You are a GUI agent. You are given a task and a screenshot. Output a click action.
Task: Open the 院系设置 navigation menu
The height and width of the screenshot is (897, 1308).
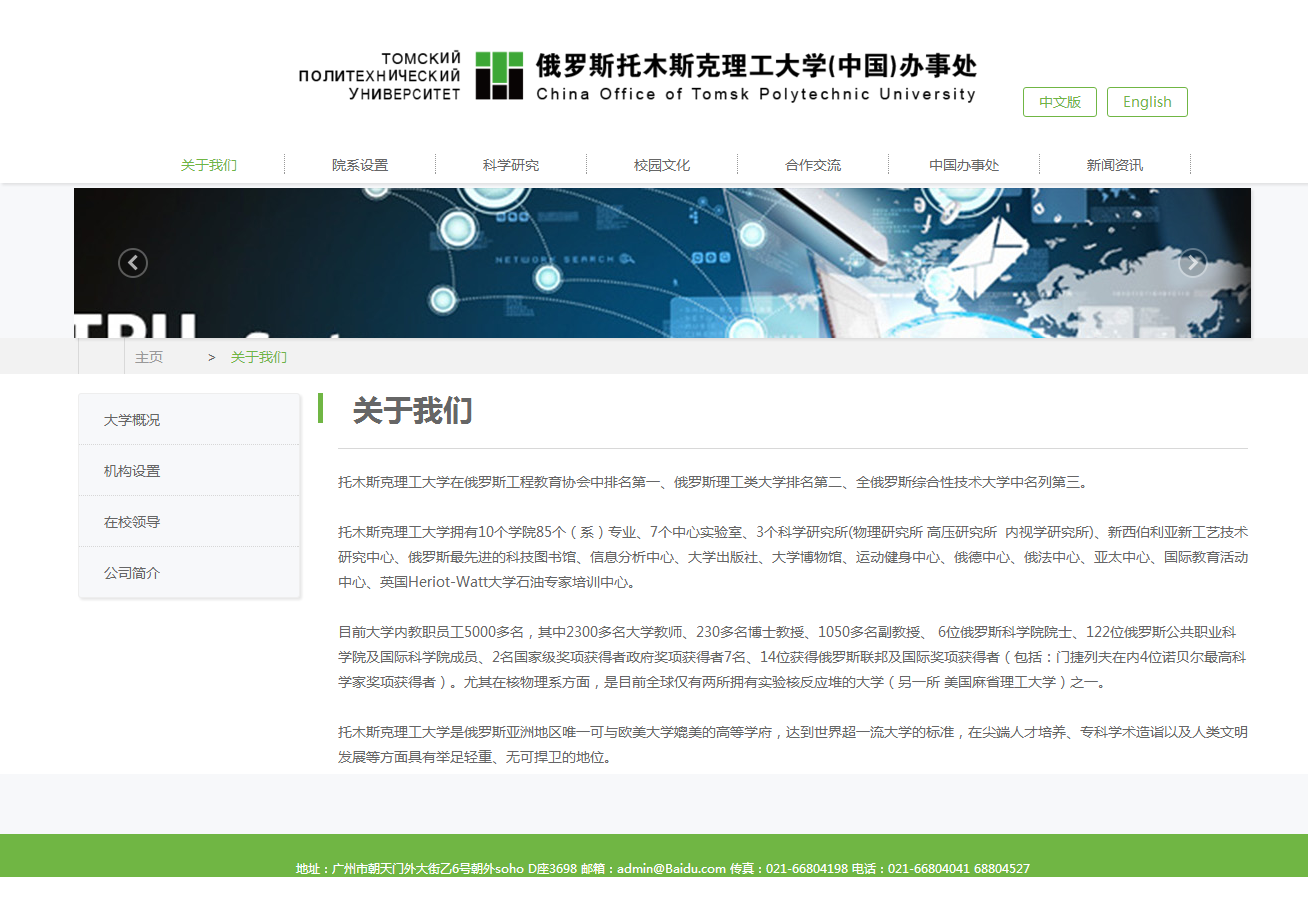360,165
